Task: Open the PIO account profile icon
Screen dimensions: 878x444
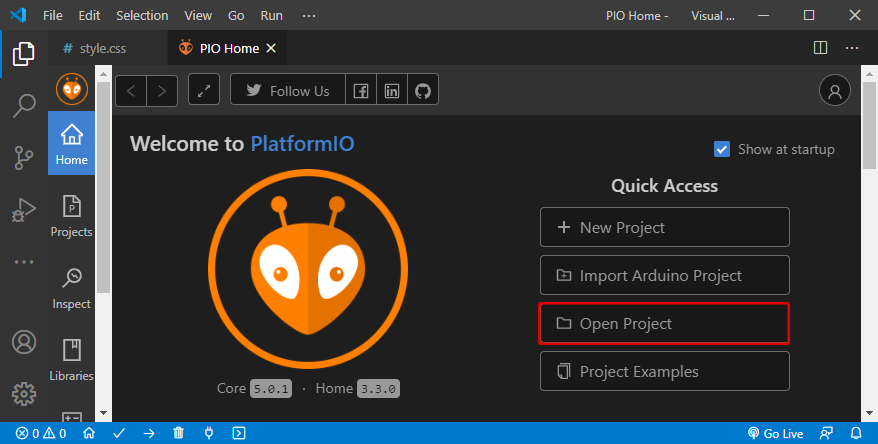Action: [x=835, y=90]
